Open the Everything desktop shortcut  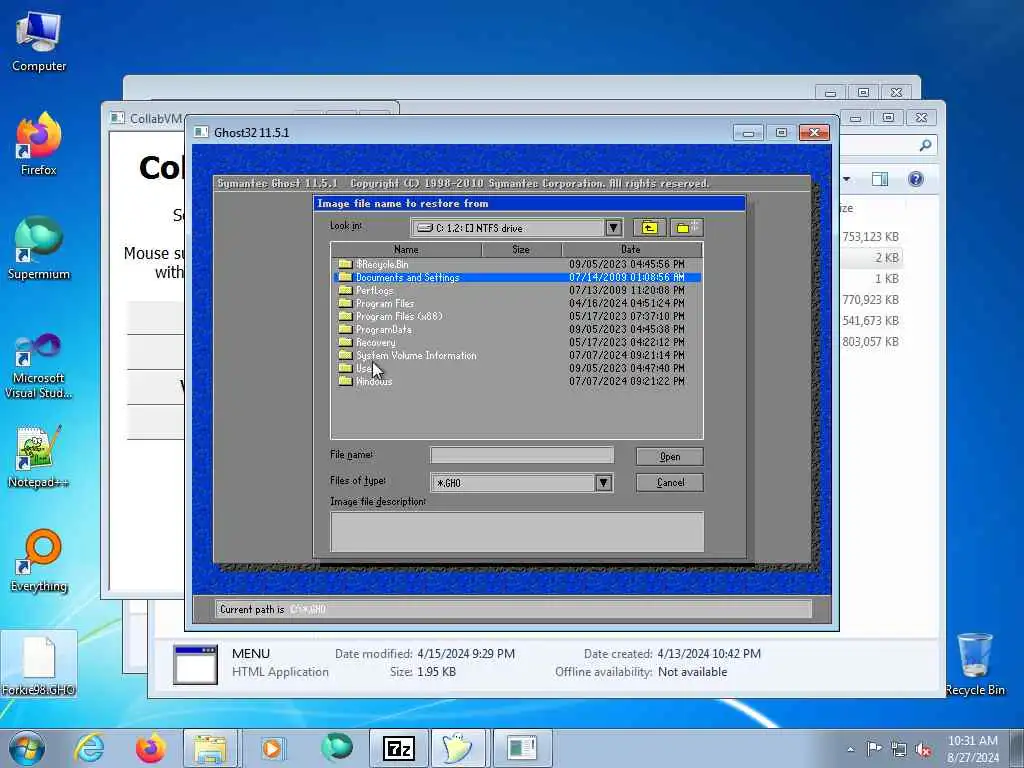39,560
